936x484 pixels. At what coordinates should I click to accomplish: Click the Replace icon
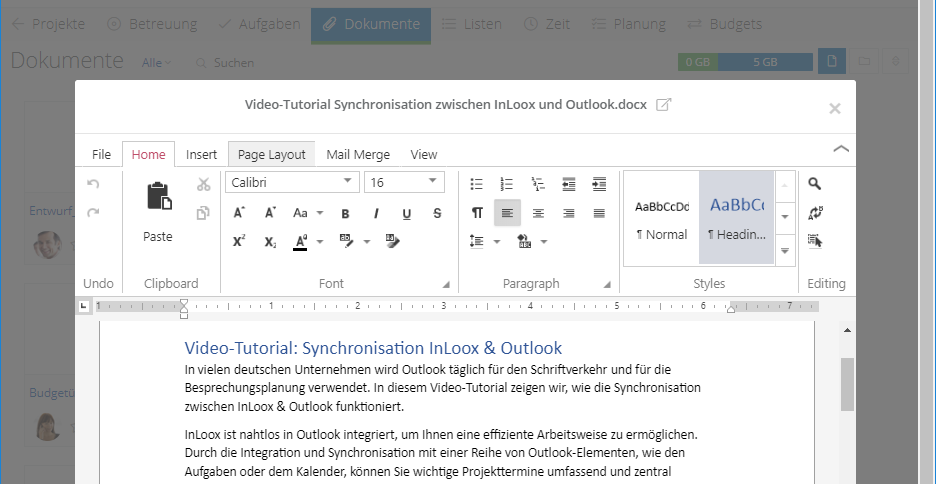tap(814, 212)
